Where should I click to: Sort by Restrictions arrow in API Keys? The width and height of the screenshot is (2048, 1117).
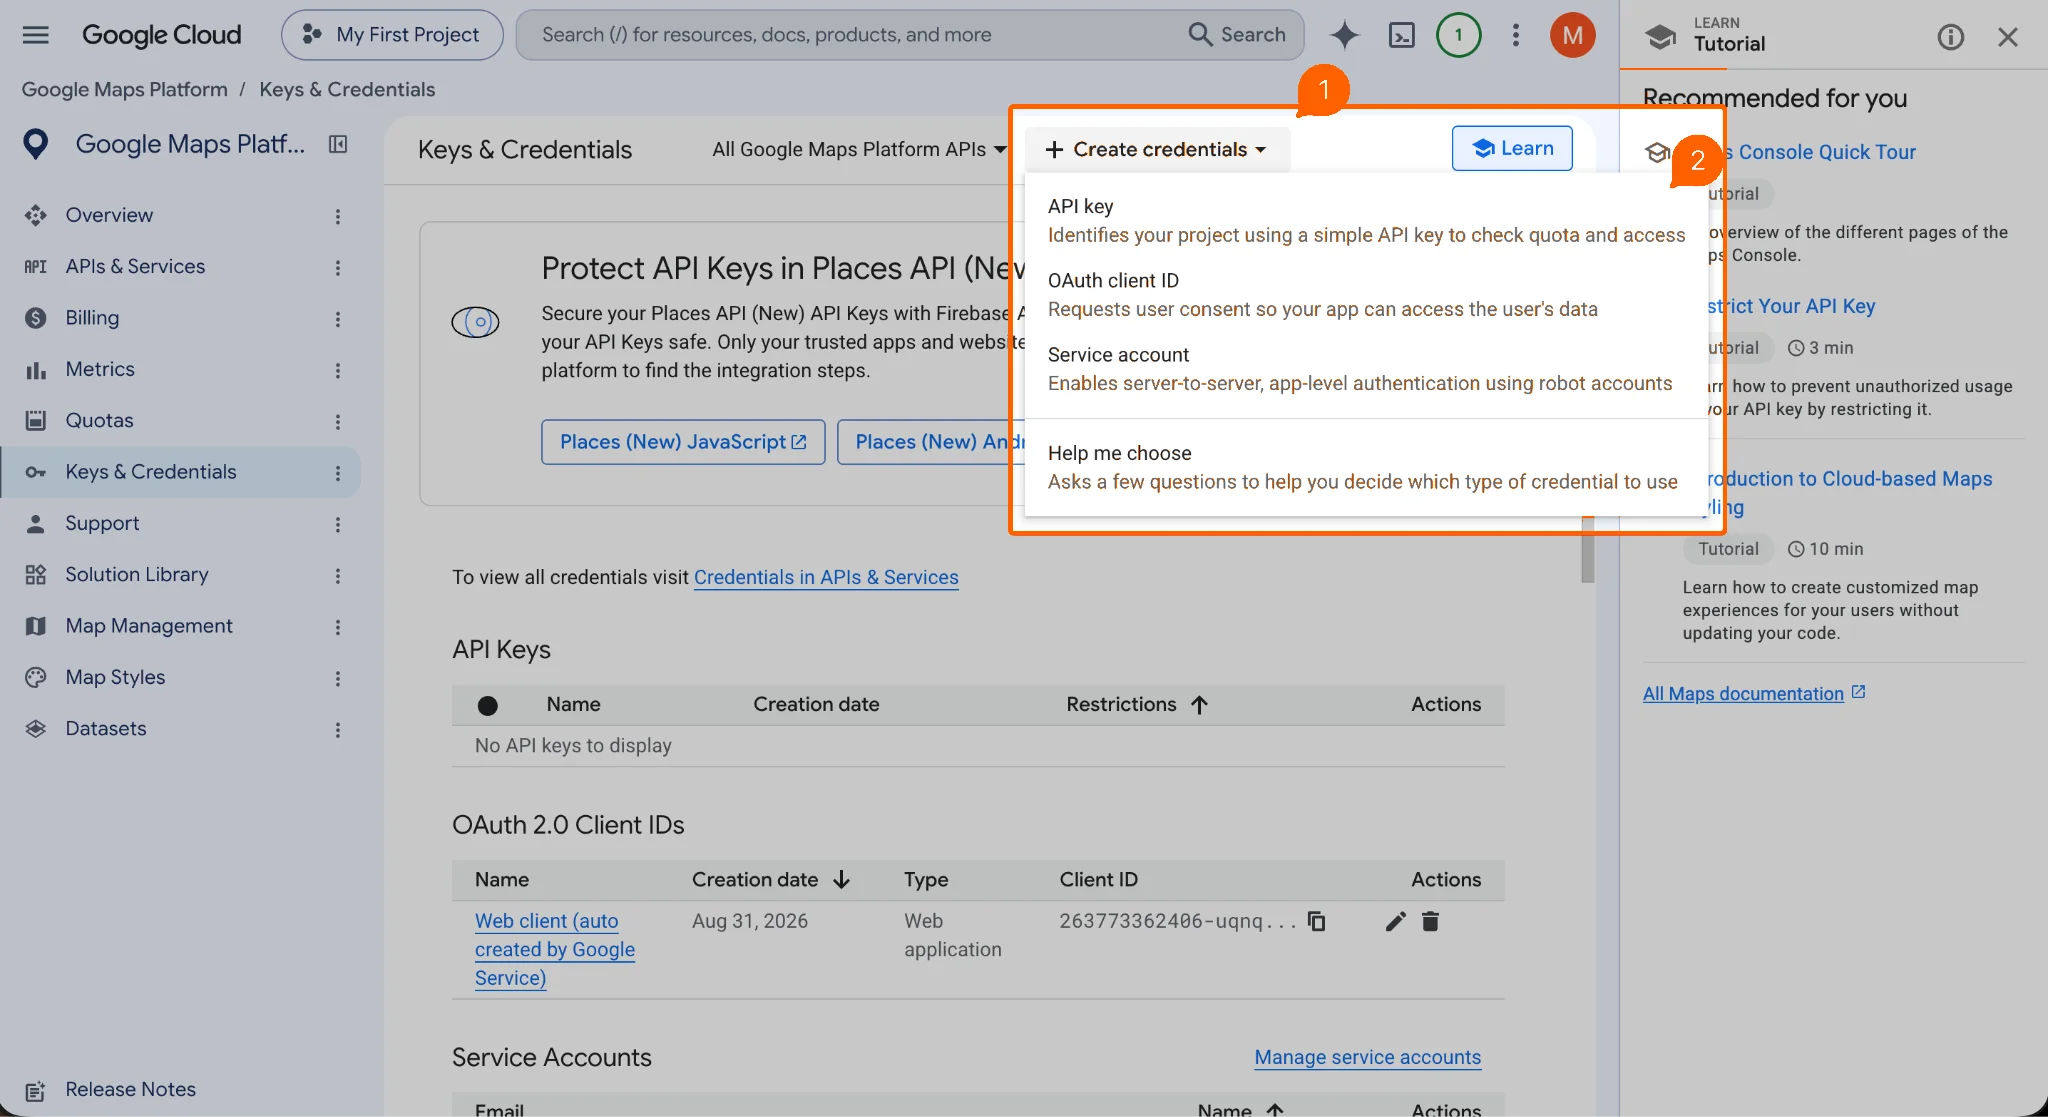pyautogui.click(x=1199, y=704)
